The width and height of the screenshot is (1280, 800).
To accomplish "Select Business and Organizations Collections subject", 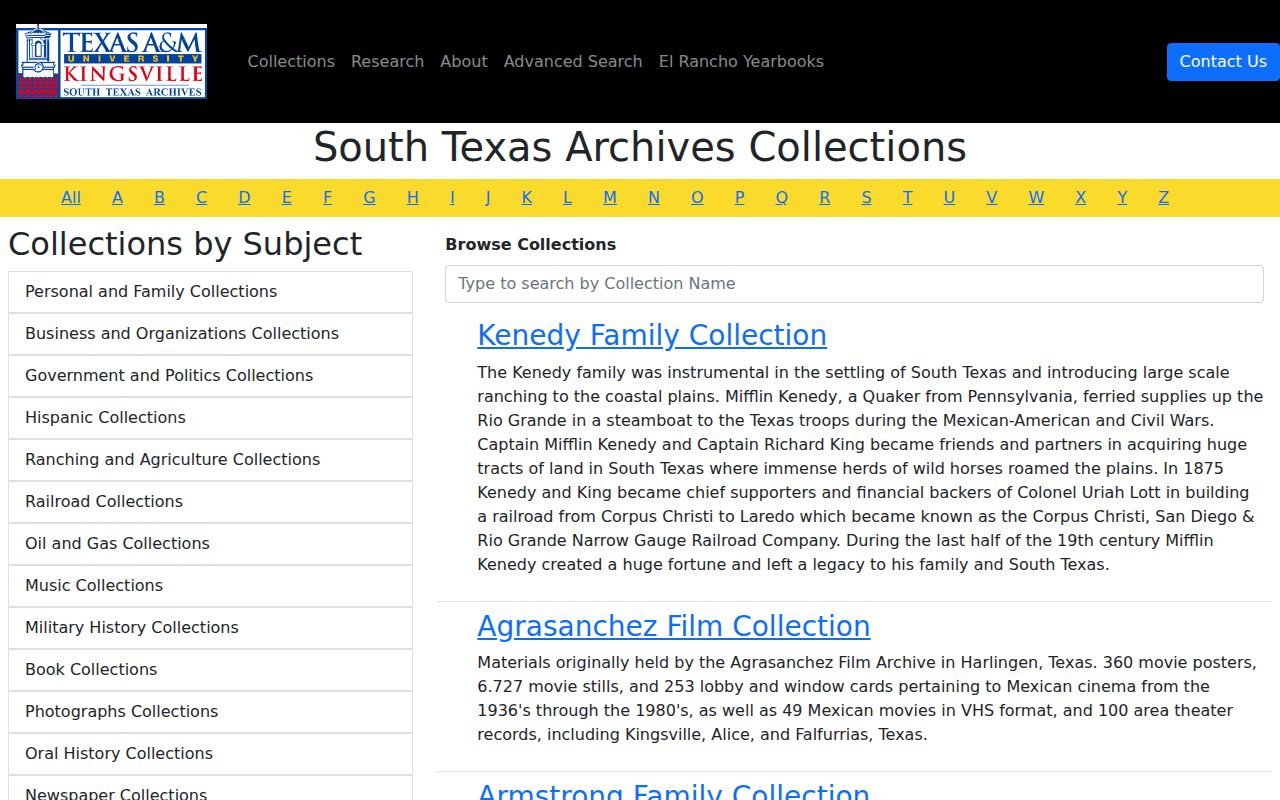I will click(x=210, y=334).
